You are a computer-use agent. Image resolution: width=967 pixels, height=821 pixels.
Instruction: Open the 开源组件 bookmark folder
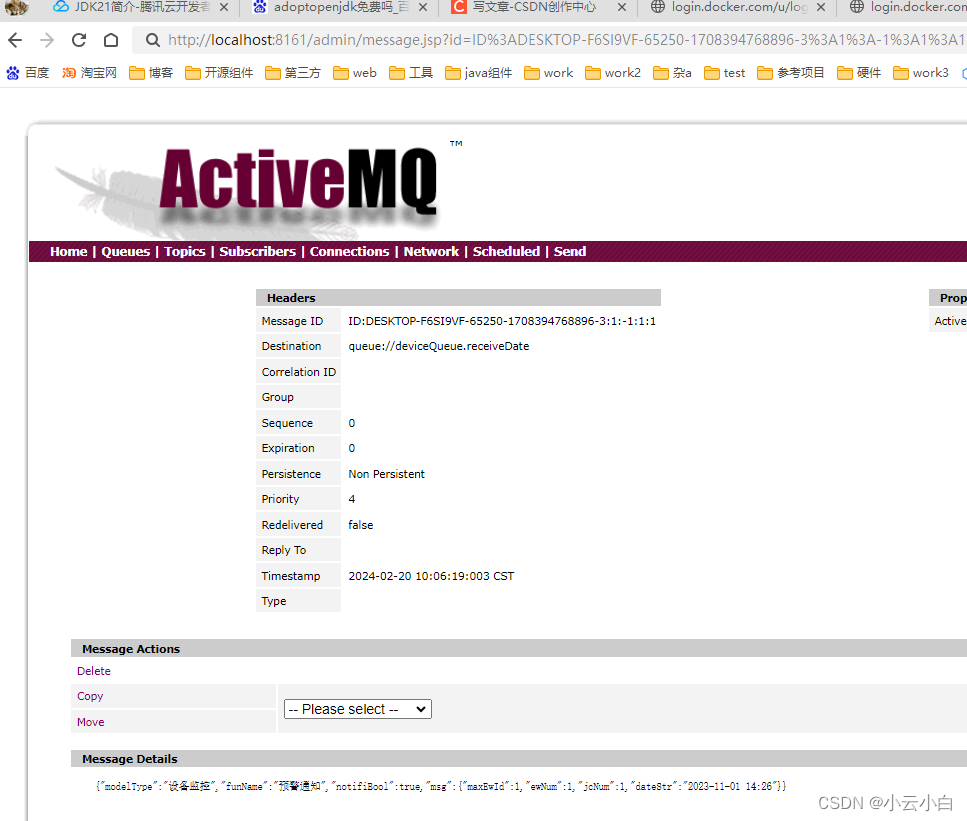pos(219,73)
